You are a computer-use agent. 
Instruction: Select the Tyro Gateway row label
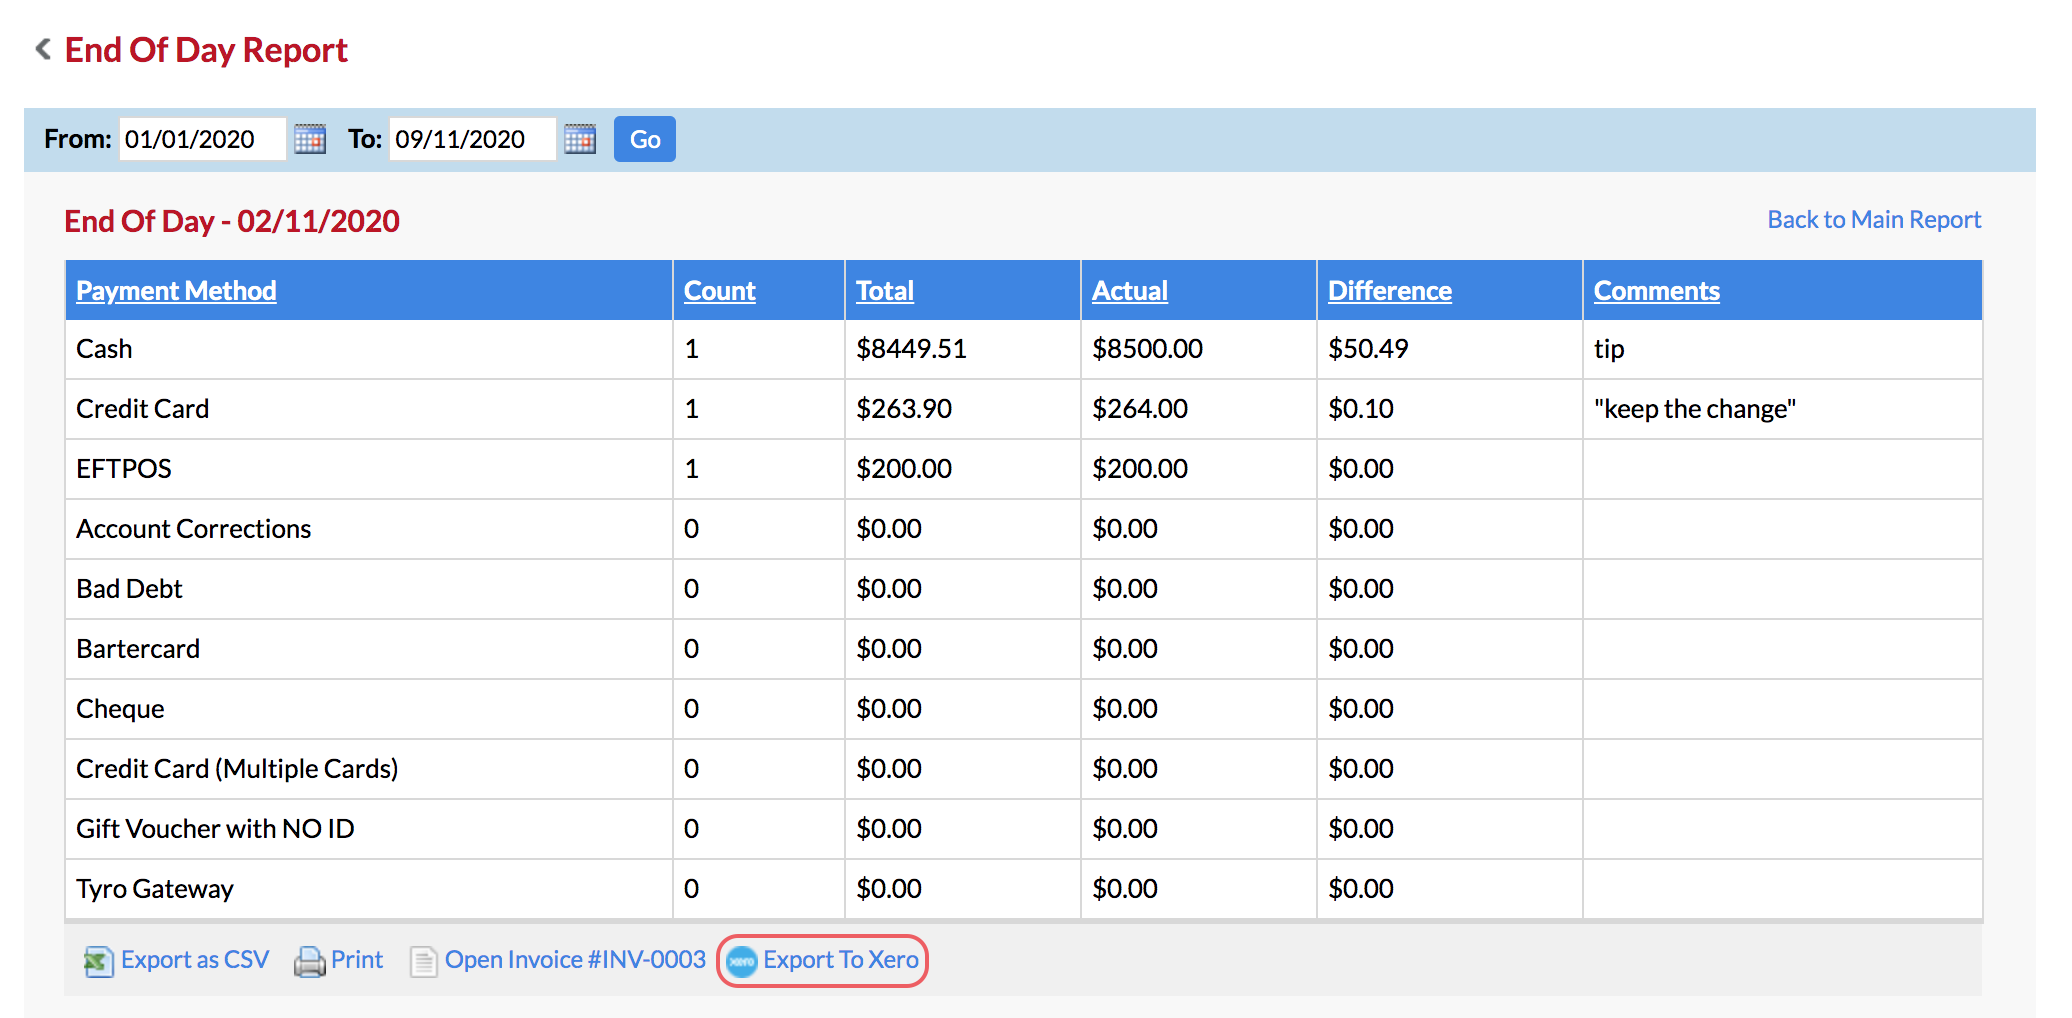coord(155,889)
